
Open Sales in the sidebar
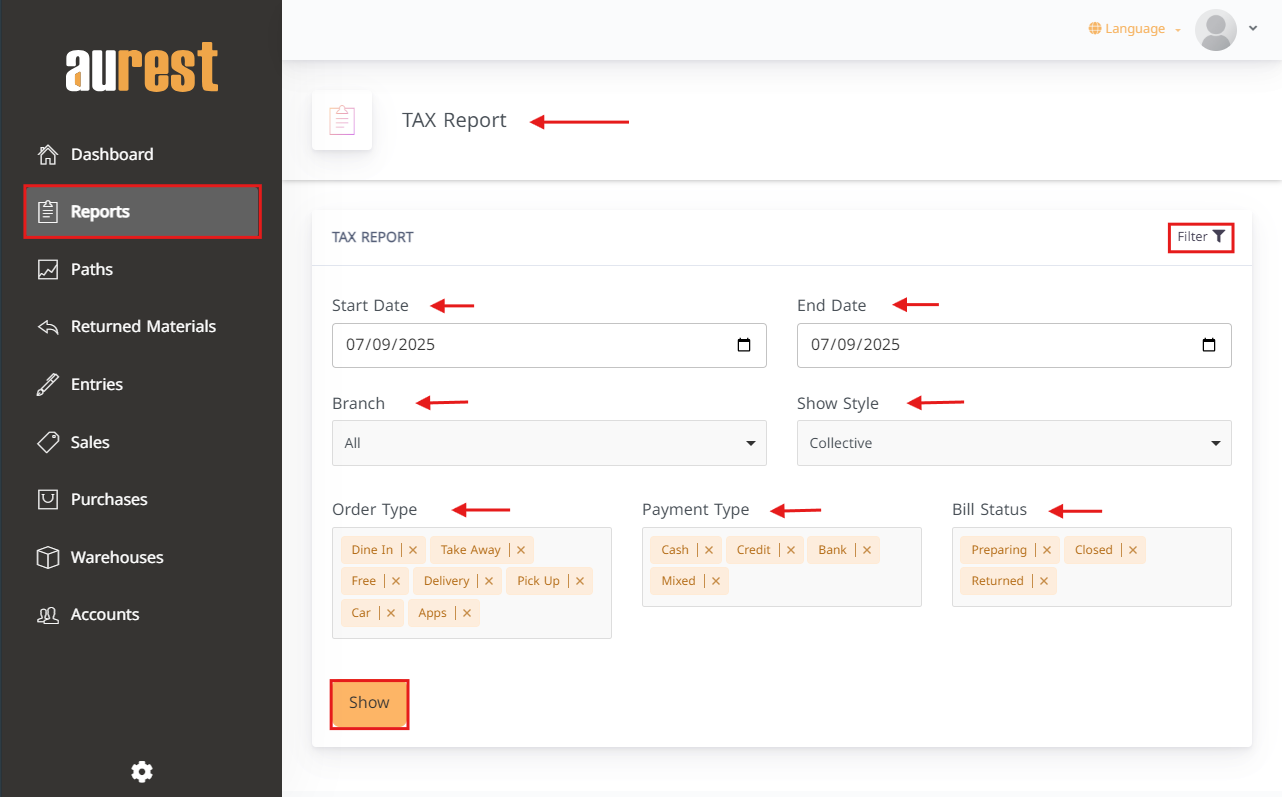pos(90,442)
